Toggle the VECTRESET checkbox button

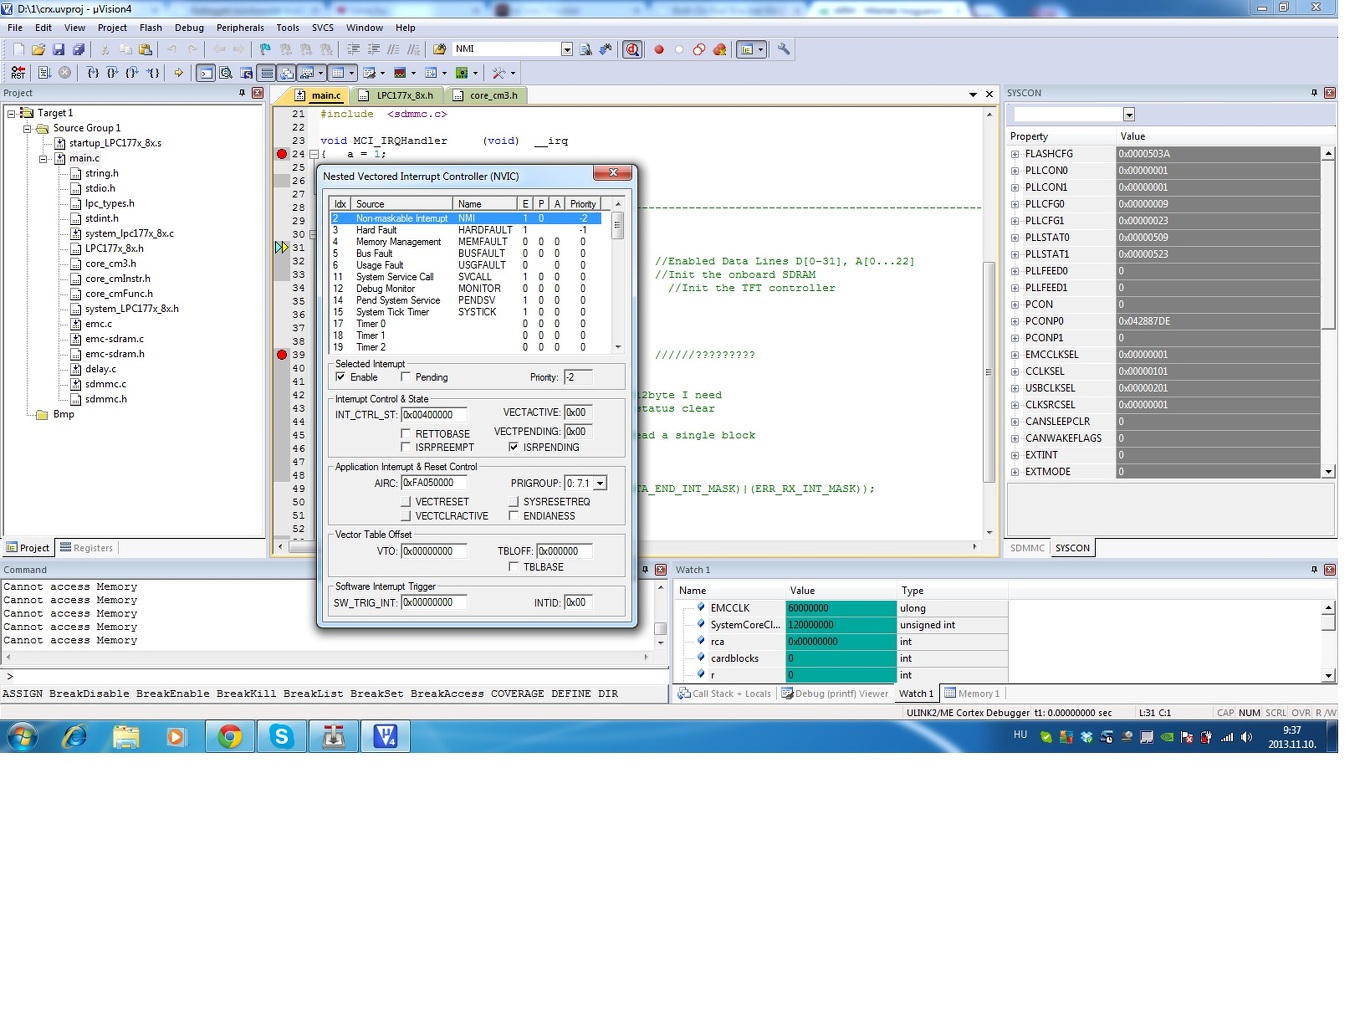point(405,502)
